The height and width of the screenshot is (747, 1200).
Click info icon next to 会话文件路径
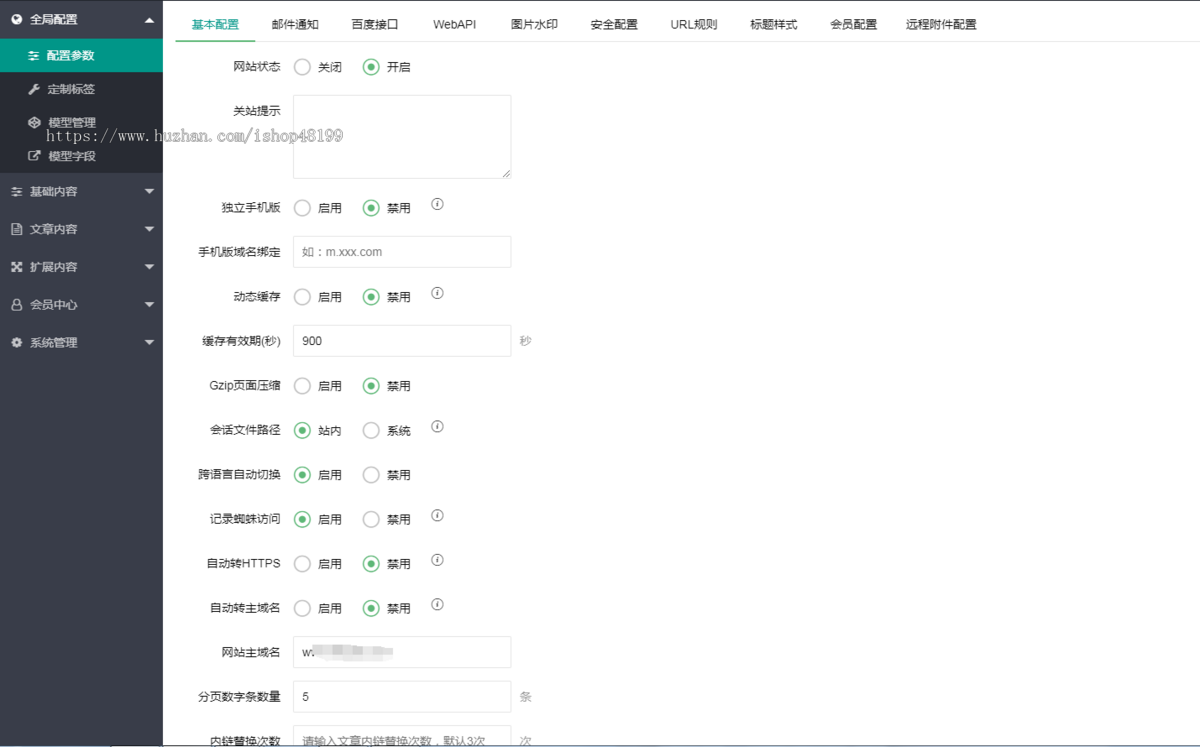[x=437, y=426]
